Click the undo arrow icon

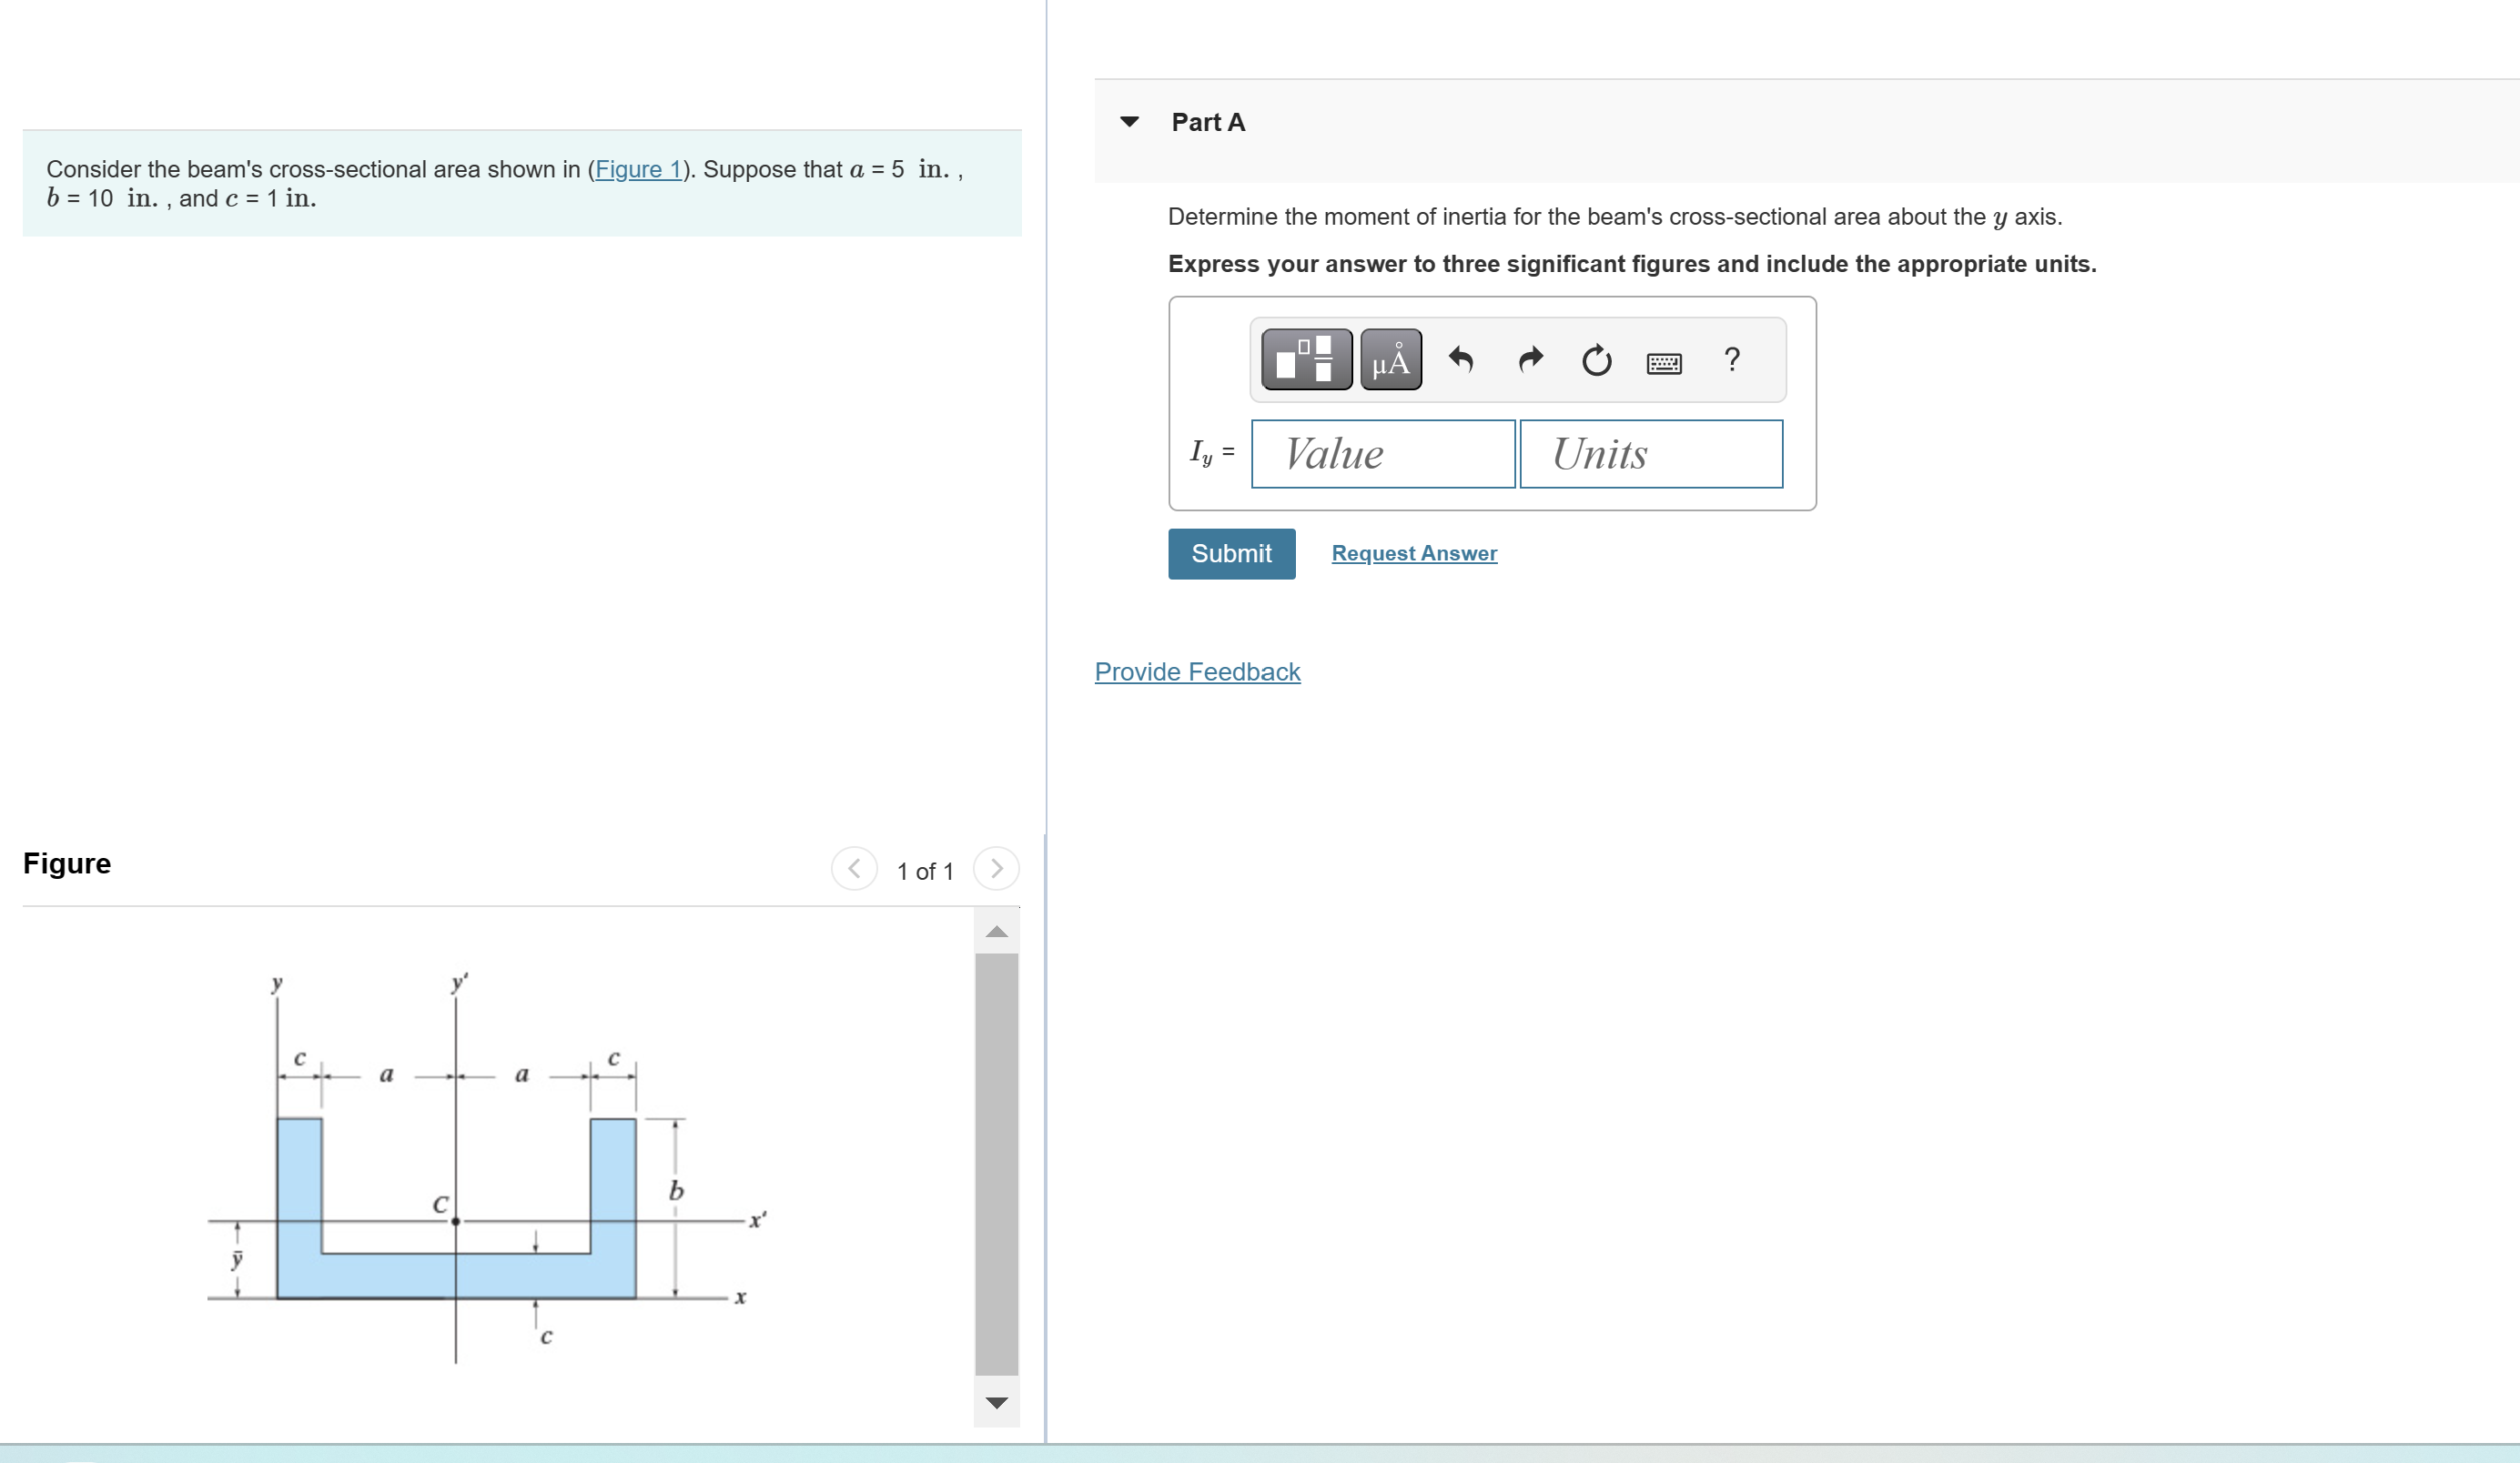[x=1461, y=359]
